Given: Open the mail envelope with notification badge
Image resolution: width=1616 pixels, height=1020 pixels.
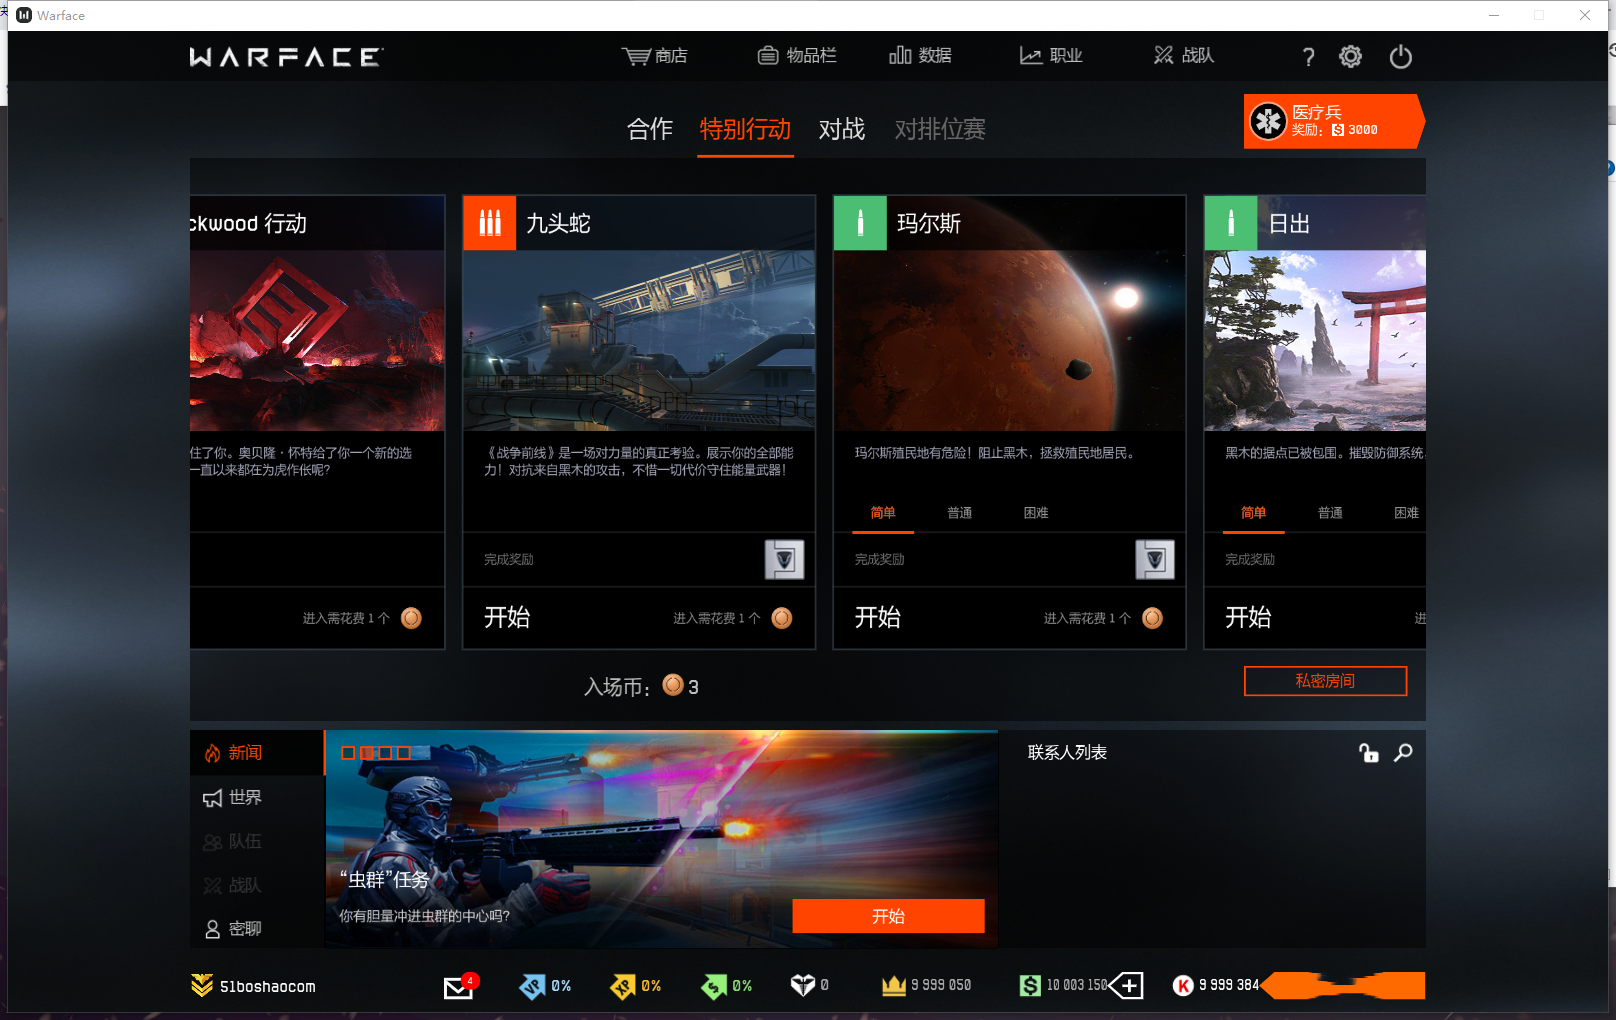Looking at the screenshot, I should tap(458, 987).
